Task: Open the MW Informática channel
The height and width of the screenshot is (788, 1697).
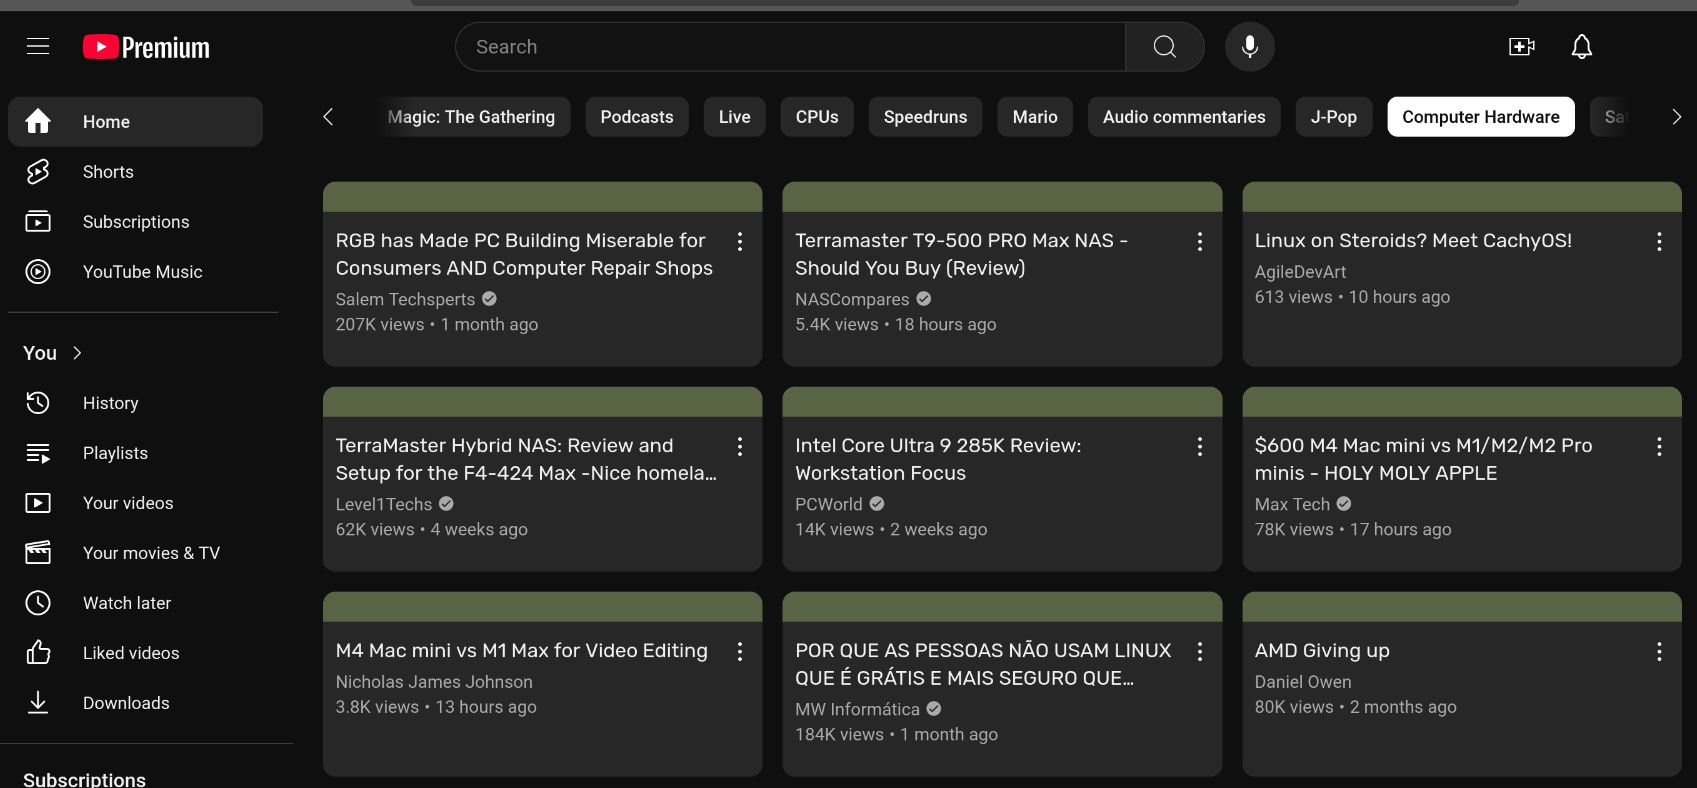Action: [x=857, y=709]
